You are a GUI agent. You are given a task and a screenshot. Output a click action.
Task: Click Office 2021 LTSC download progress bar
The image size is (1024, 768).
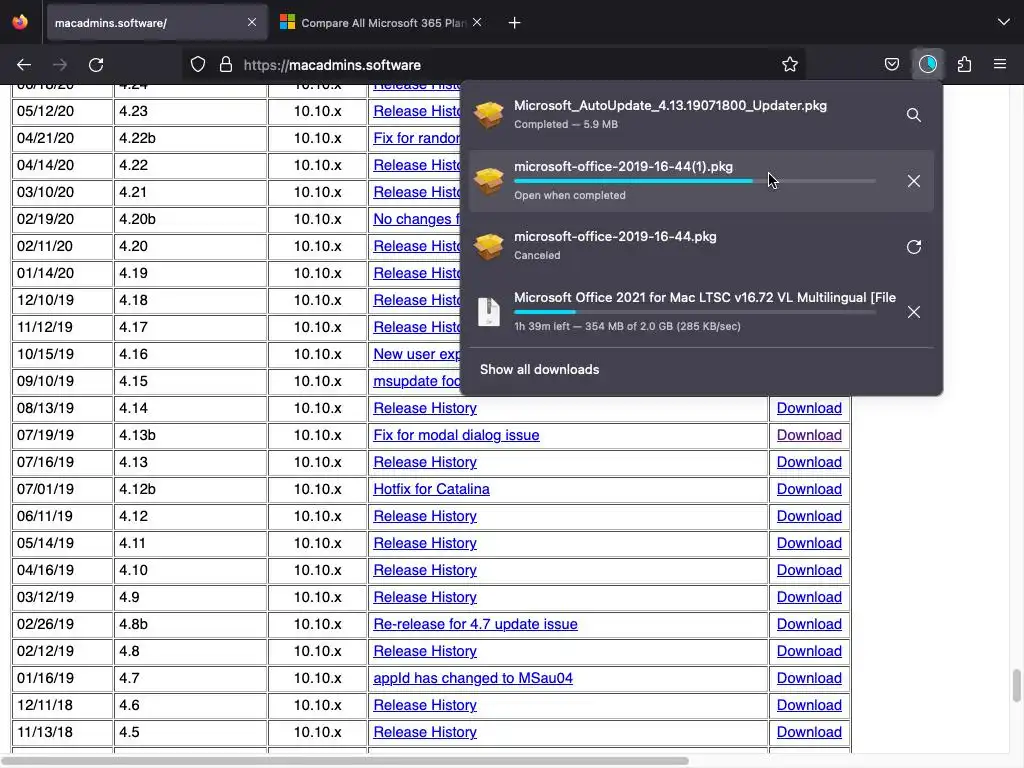pyautogui.click(x=695, y=312)
